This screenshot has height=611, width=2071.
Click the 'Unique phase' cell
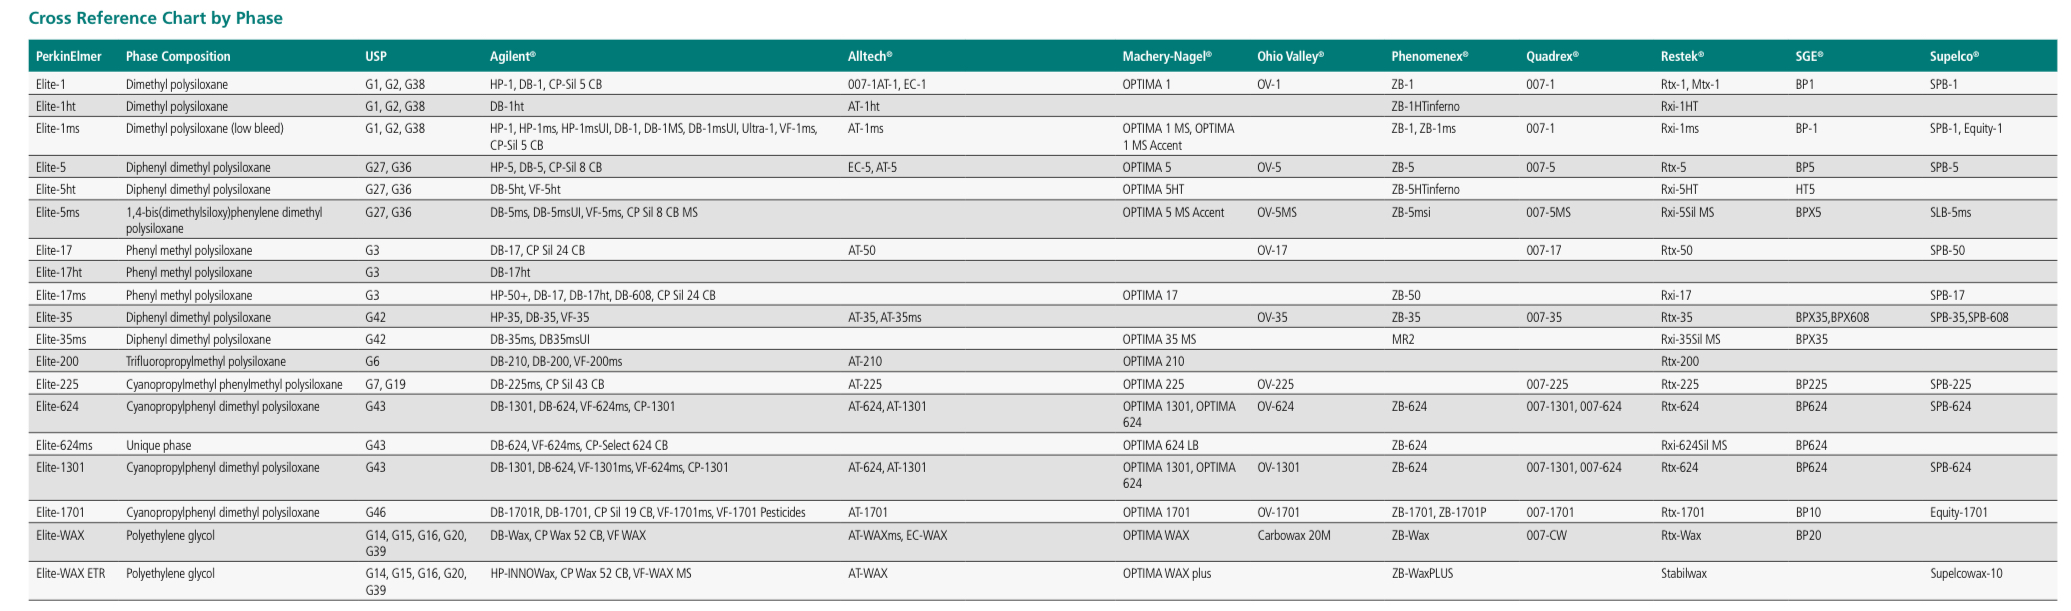click(x=158, y=446)
